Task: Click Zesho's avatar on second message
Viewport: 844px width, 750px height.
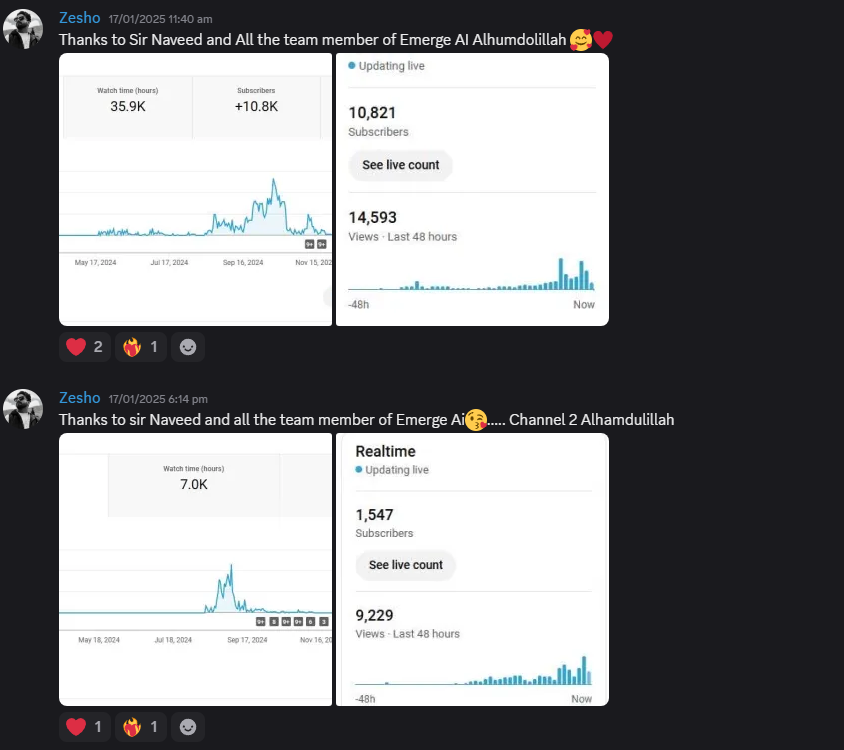Action: coord(23,409)
